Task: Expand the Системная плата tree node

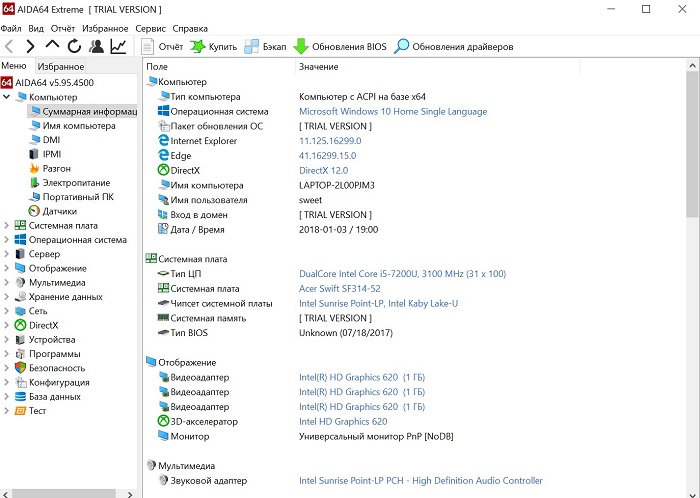Action: tap(6, 225)
